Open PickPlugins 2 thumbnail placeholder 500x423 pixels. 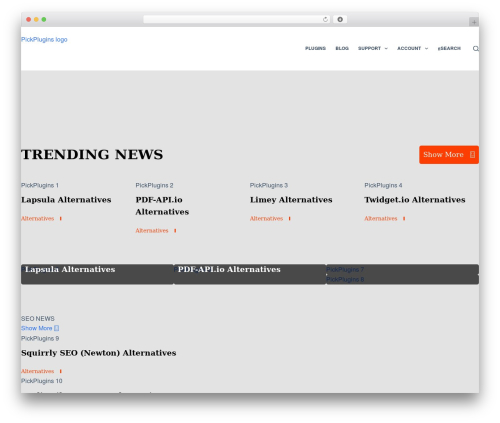154,185
